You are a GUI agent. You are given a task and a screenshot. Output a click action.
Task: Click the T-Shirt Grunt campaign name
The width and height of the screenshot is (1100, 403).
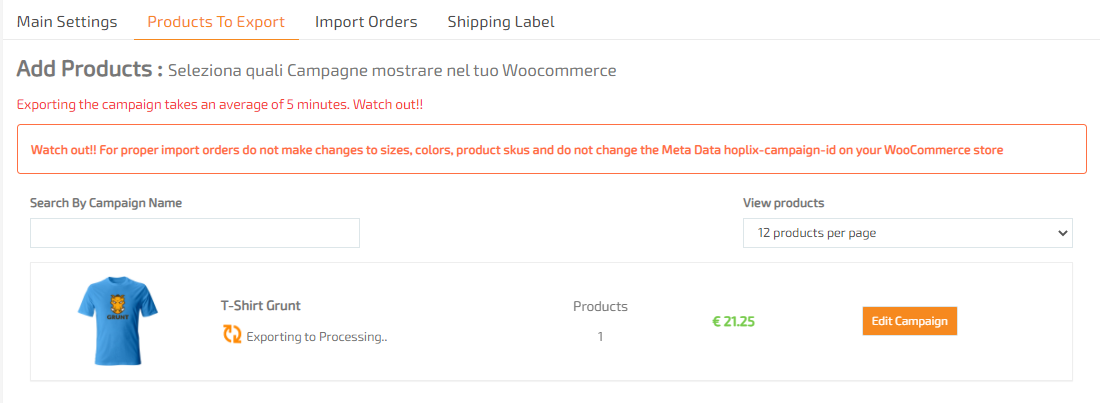(x=260, y=306)
